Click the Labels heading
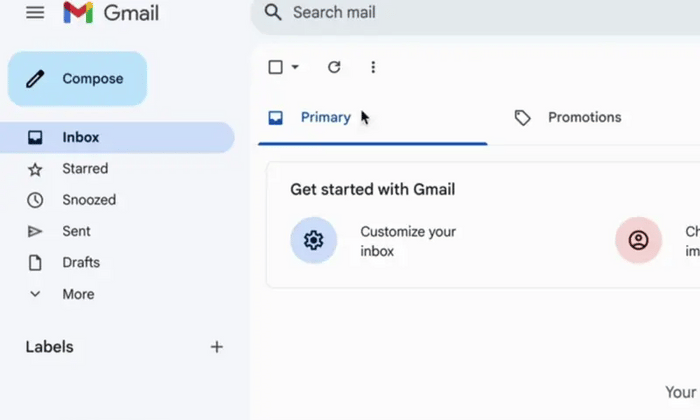This screenshot has width=700, height=420. coord(50,347)
